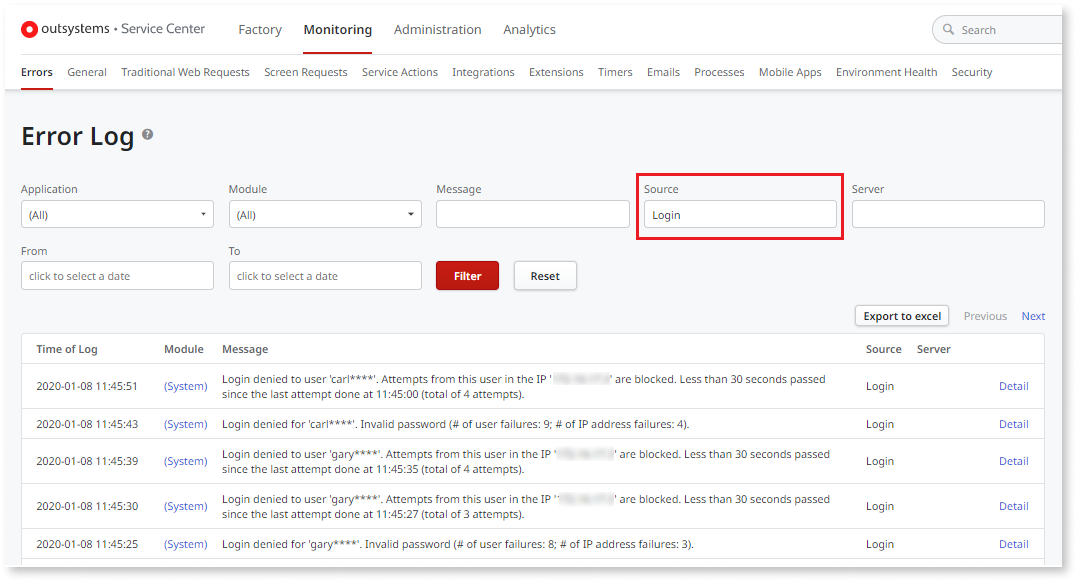Open Detail for the 11:45:25 error
This screenshot has width=1077, height=582.
pos(1013,544)
